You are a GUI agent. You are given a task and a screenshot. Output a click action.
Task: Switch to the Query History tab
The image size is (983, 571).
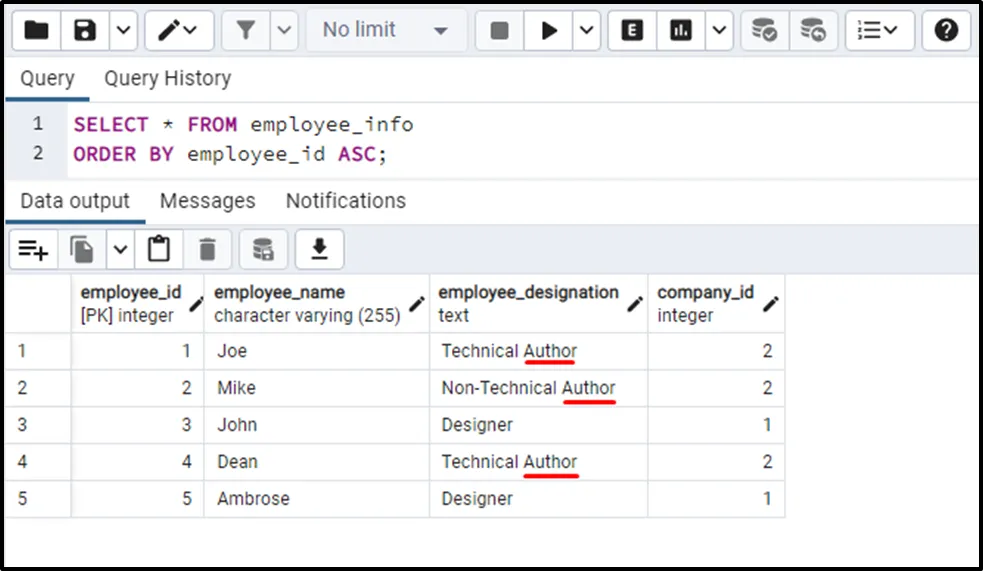click(167, 78)
